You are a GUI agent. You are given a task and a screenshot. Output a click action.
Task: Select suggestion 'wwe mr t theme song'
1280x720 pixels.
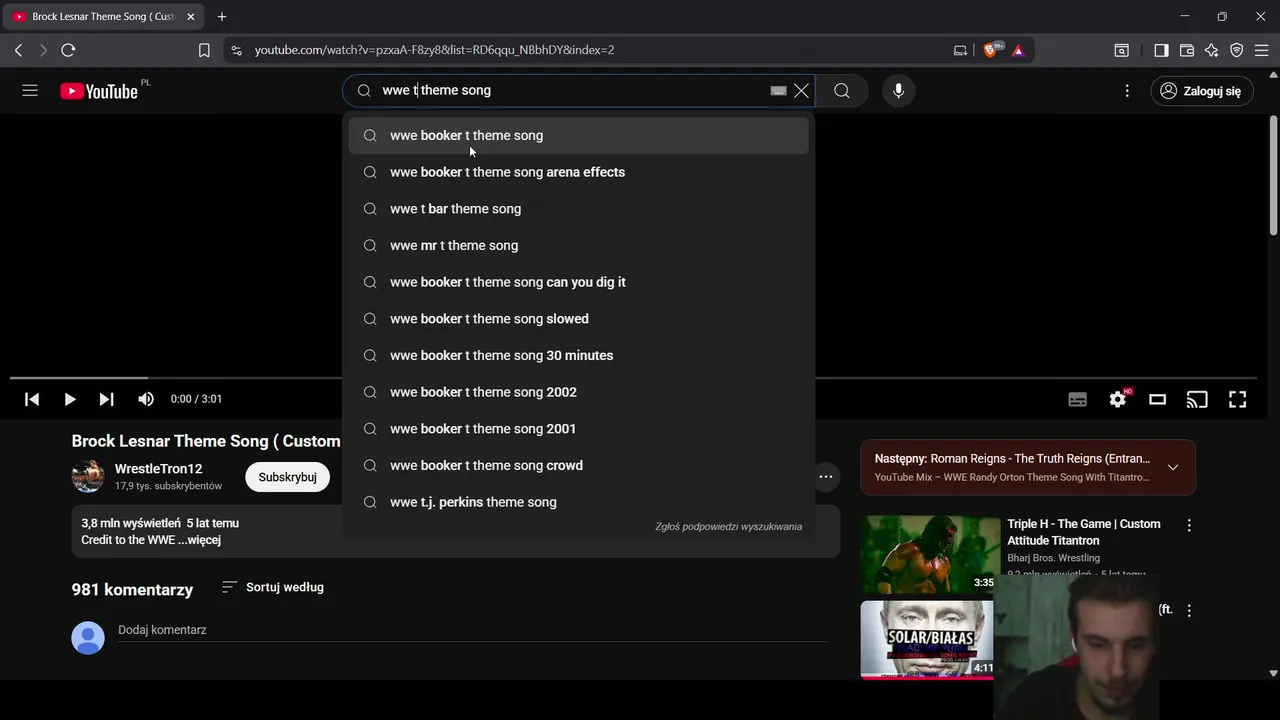point(578,245)
